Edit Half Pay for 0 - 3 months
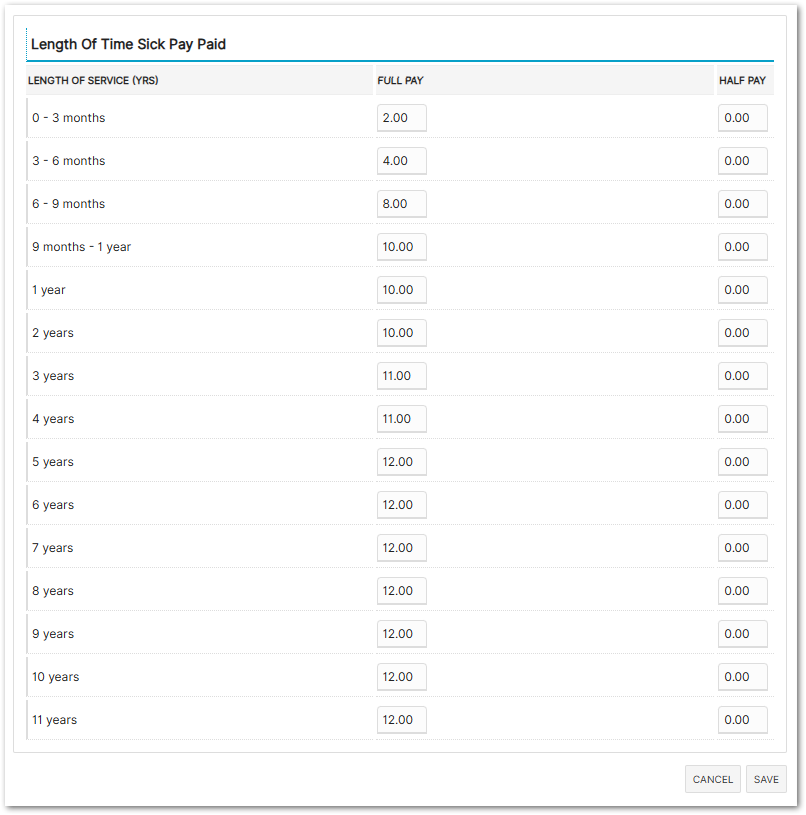Screen dimensions: 806x815 [743, 118]
